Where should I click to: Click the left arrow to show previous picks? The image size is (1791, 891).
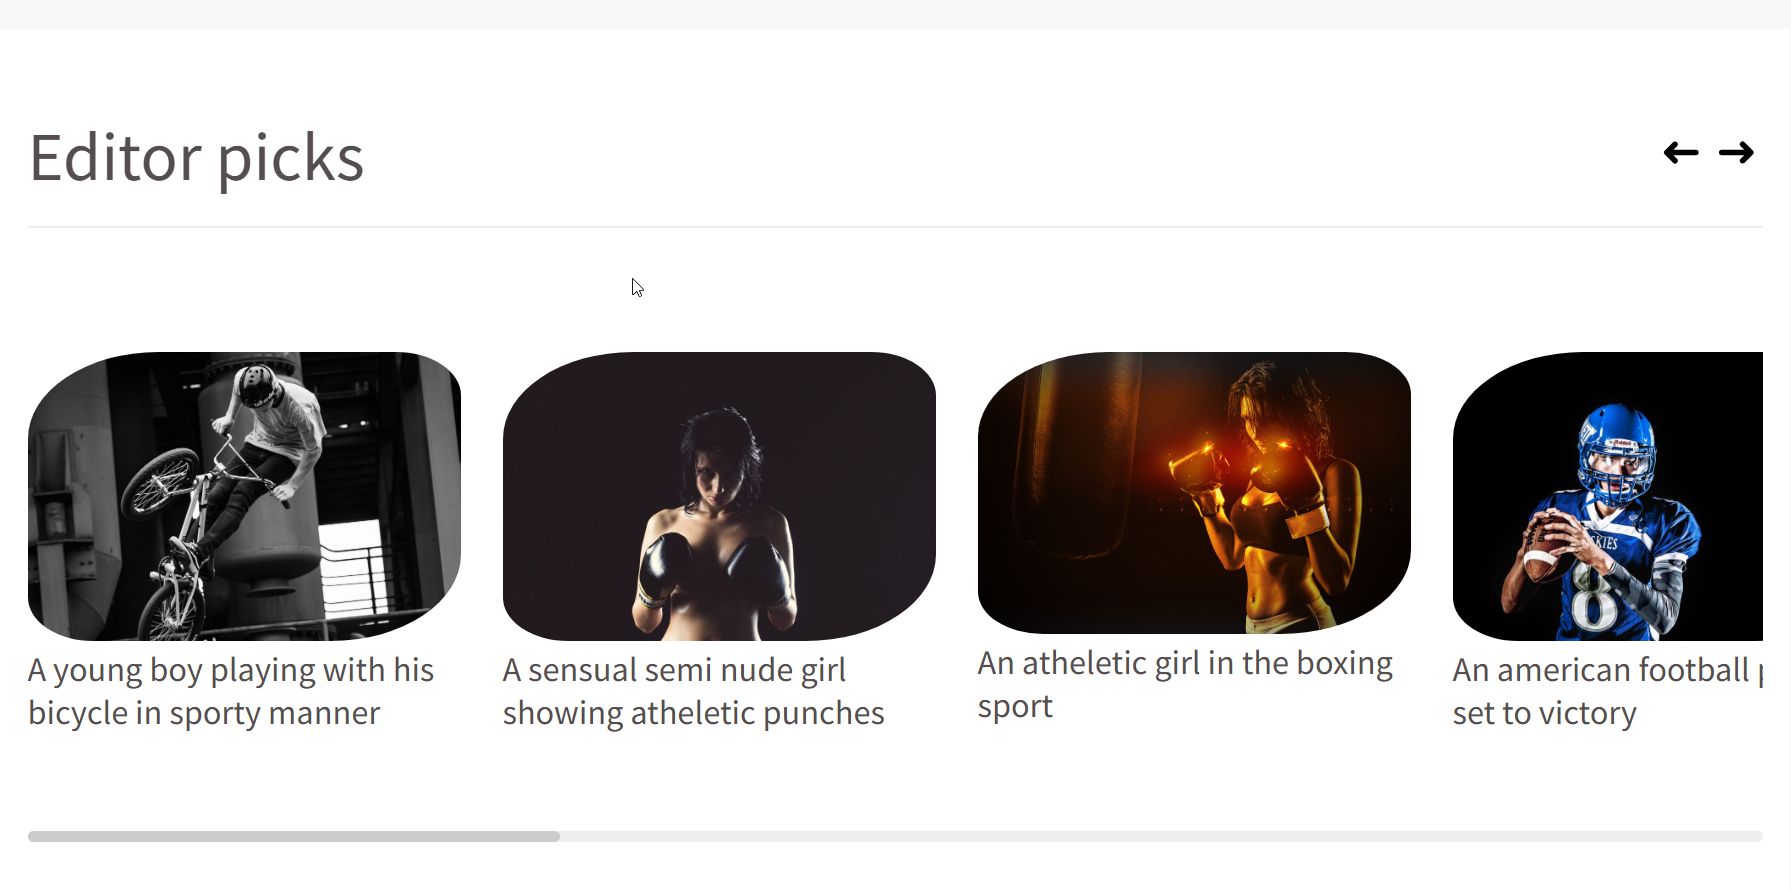click(x=1681, y=153)
